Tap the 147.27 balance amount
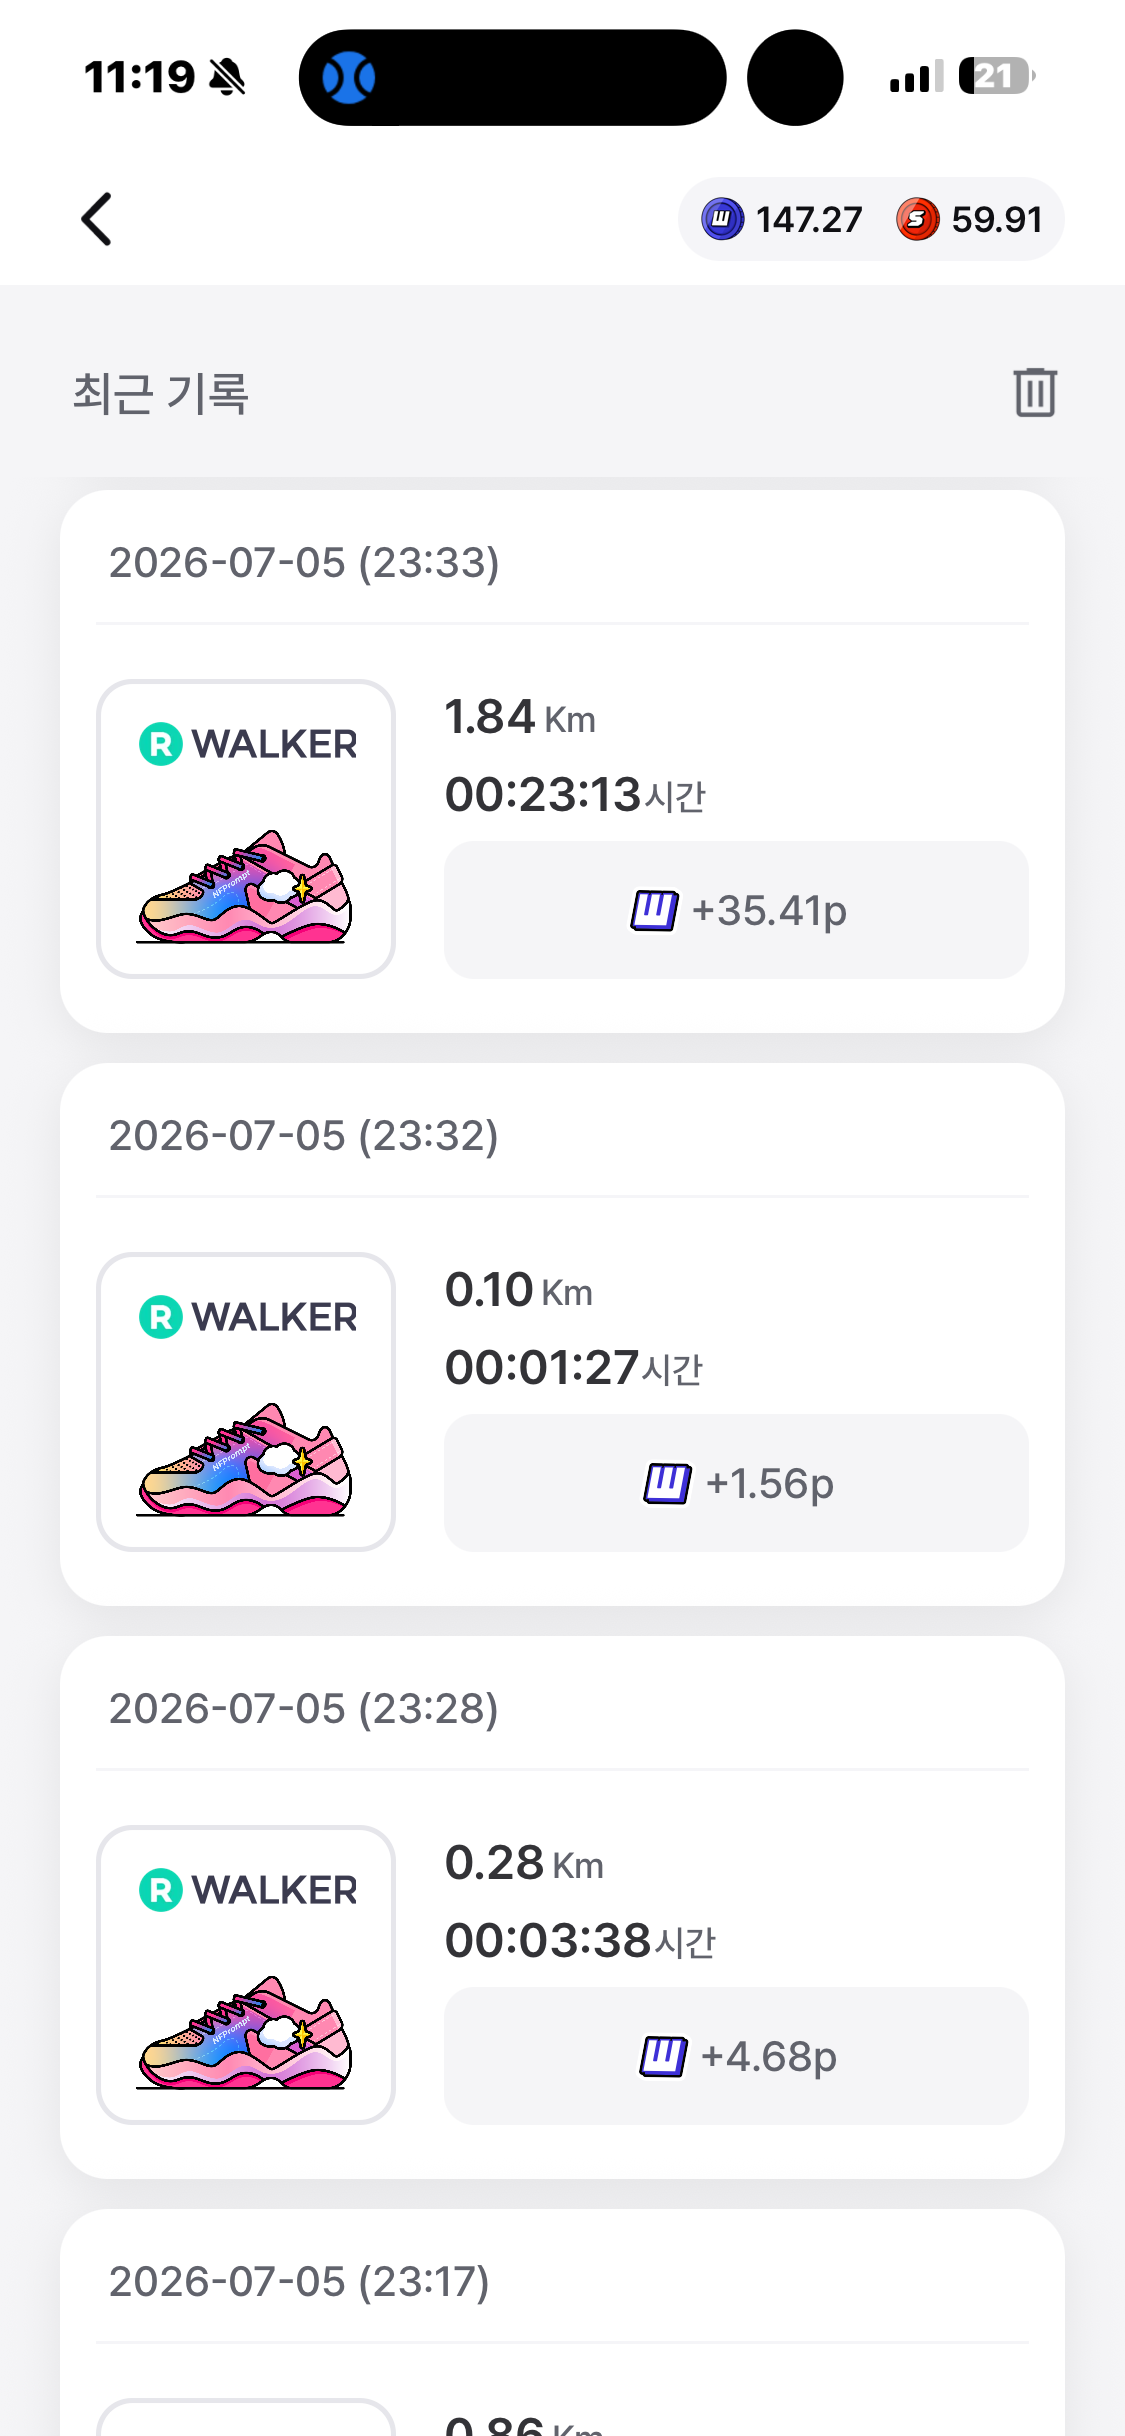The image size is (1125, 2436). pyautogui.click(x=808, y=219)
